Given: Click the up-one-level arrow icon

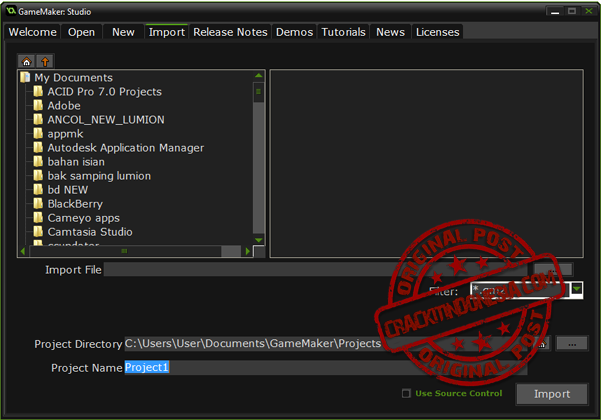Looking at the screenshot, I should [x=44, y=60].
